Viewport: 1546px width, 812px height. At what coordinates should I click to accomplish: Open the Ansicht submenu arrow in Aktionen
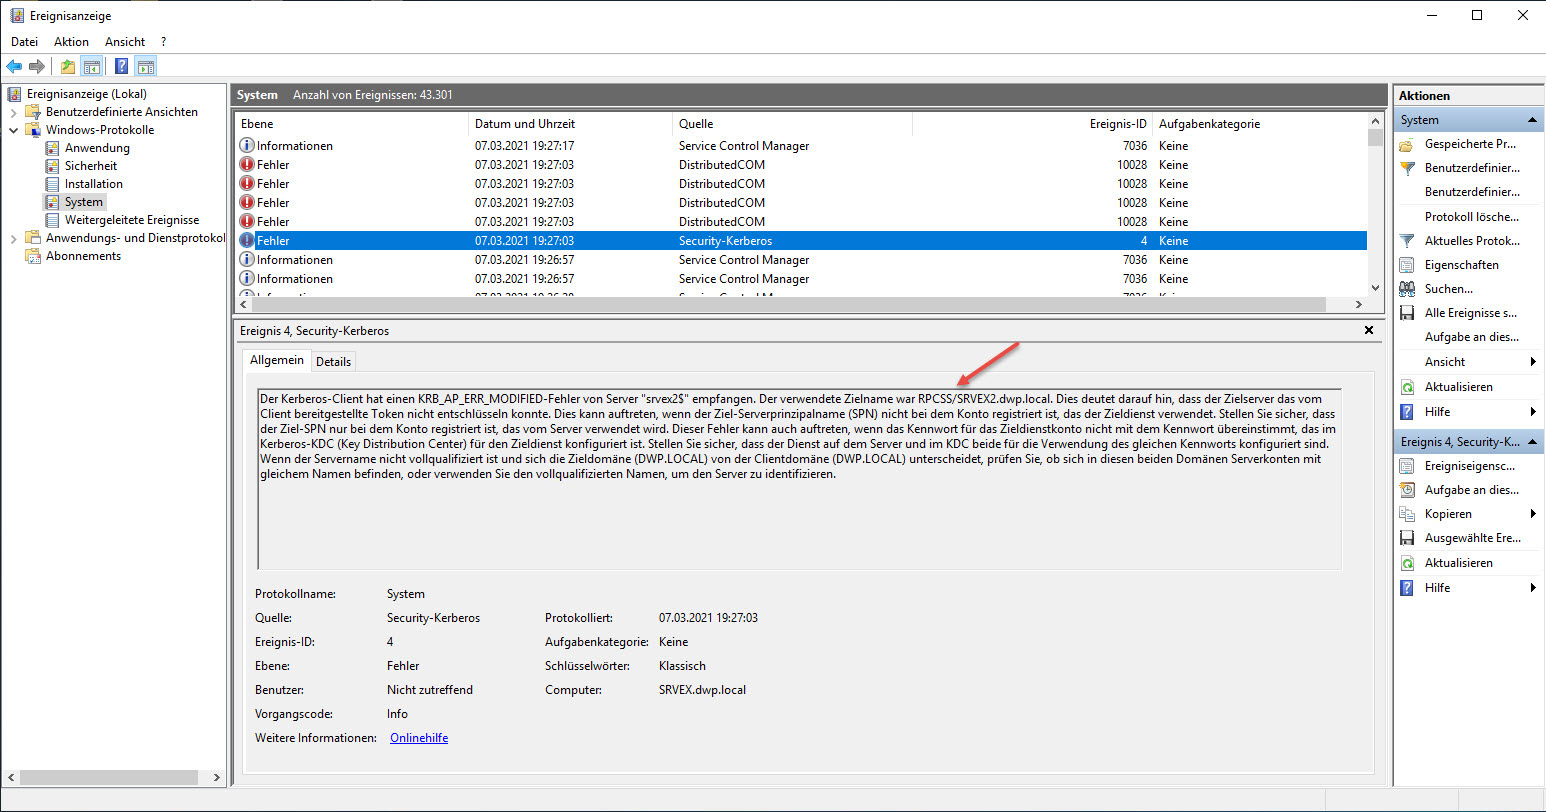click(x=1532, y=362)
